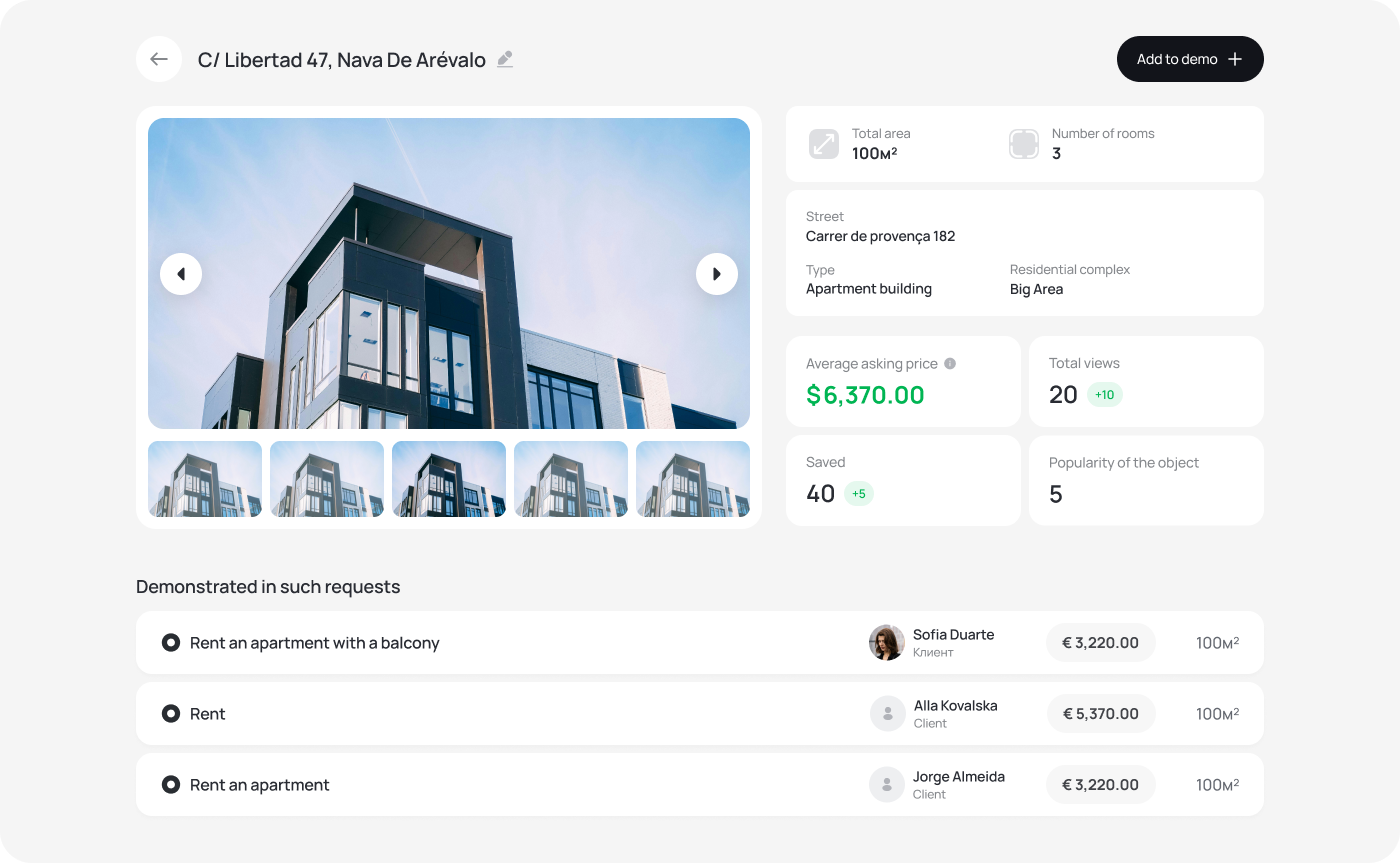Click the Number of rooms icon
Screen dimensions: 1400x863
pyautogui.click(x=1024, y=144)
